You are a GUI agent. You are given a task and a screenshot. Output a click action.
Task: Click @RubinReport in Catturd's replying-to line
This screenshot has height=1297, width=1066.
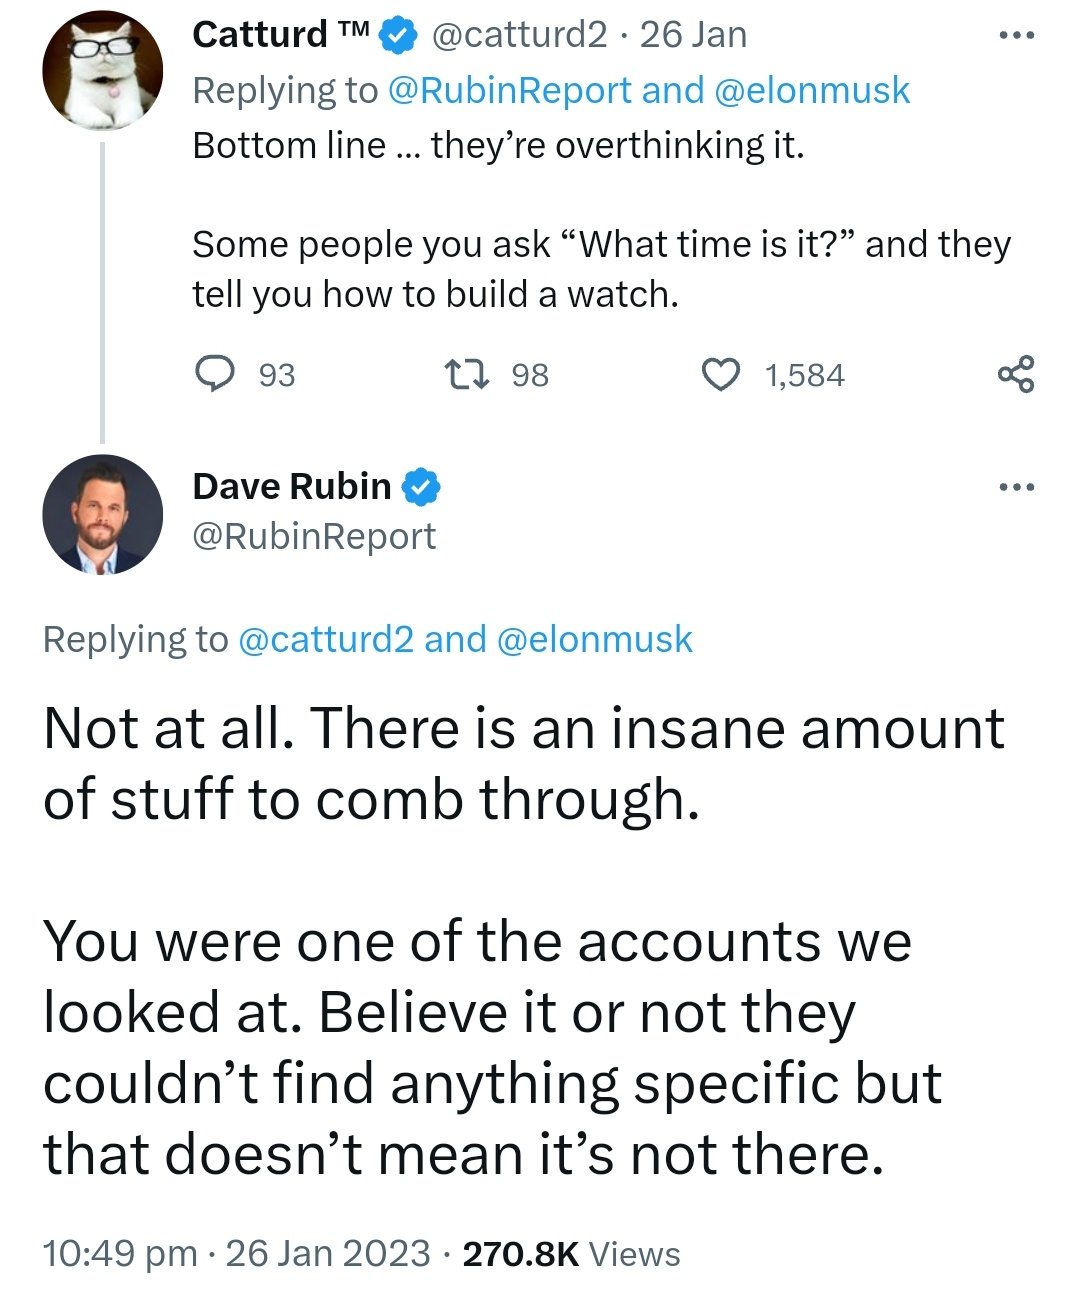coord(509,90)
